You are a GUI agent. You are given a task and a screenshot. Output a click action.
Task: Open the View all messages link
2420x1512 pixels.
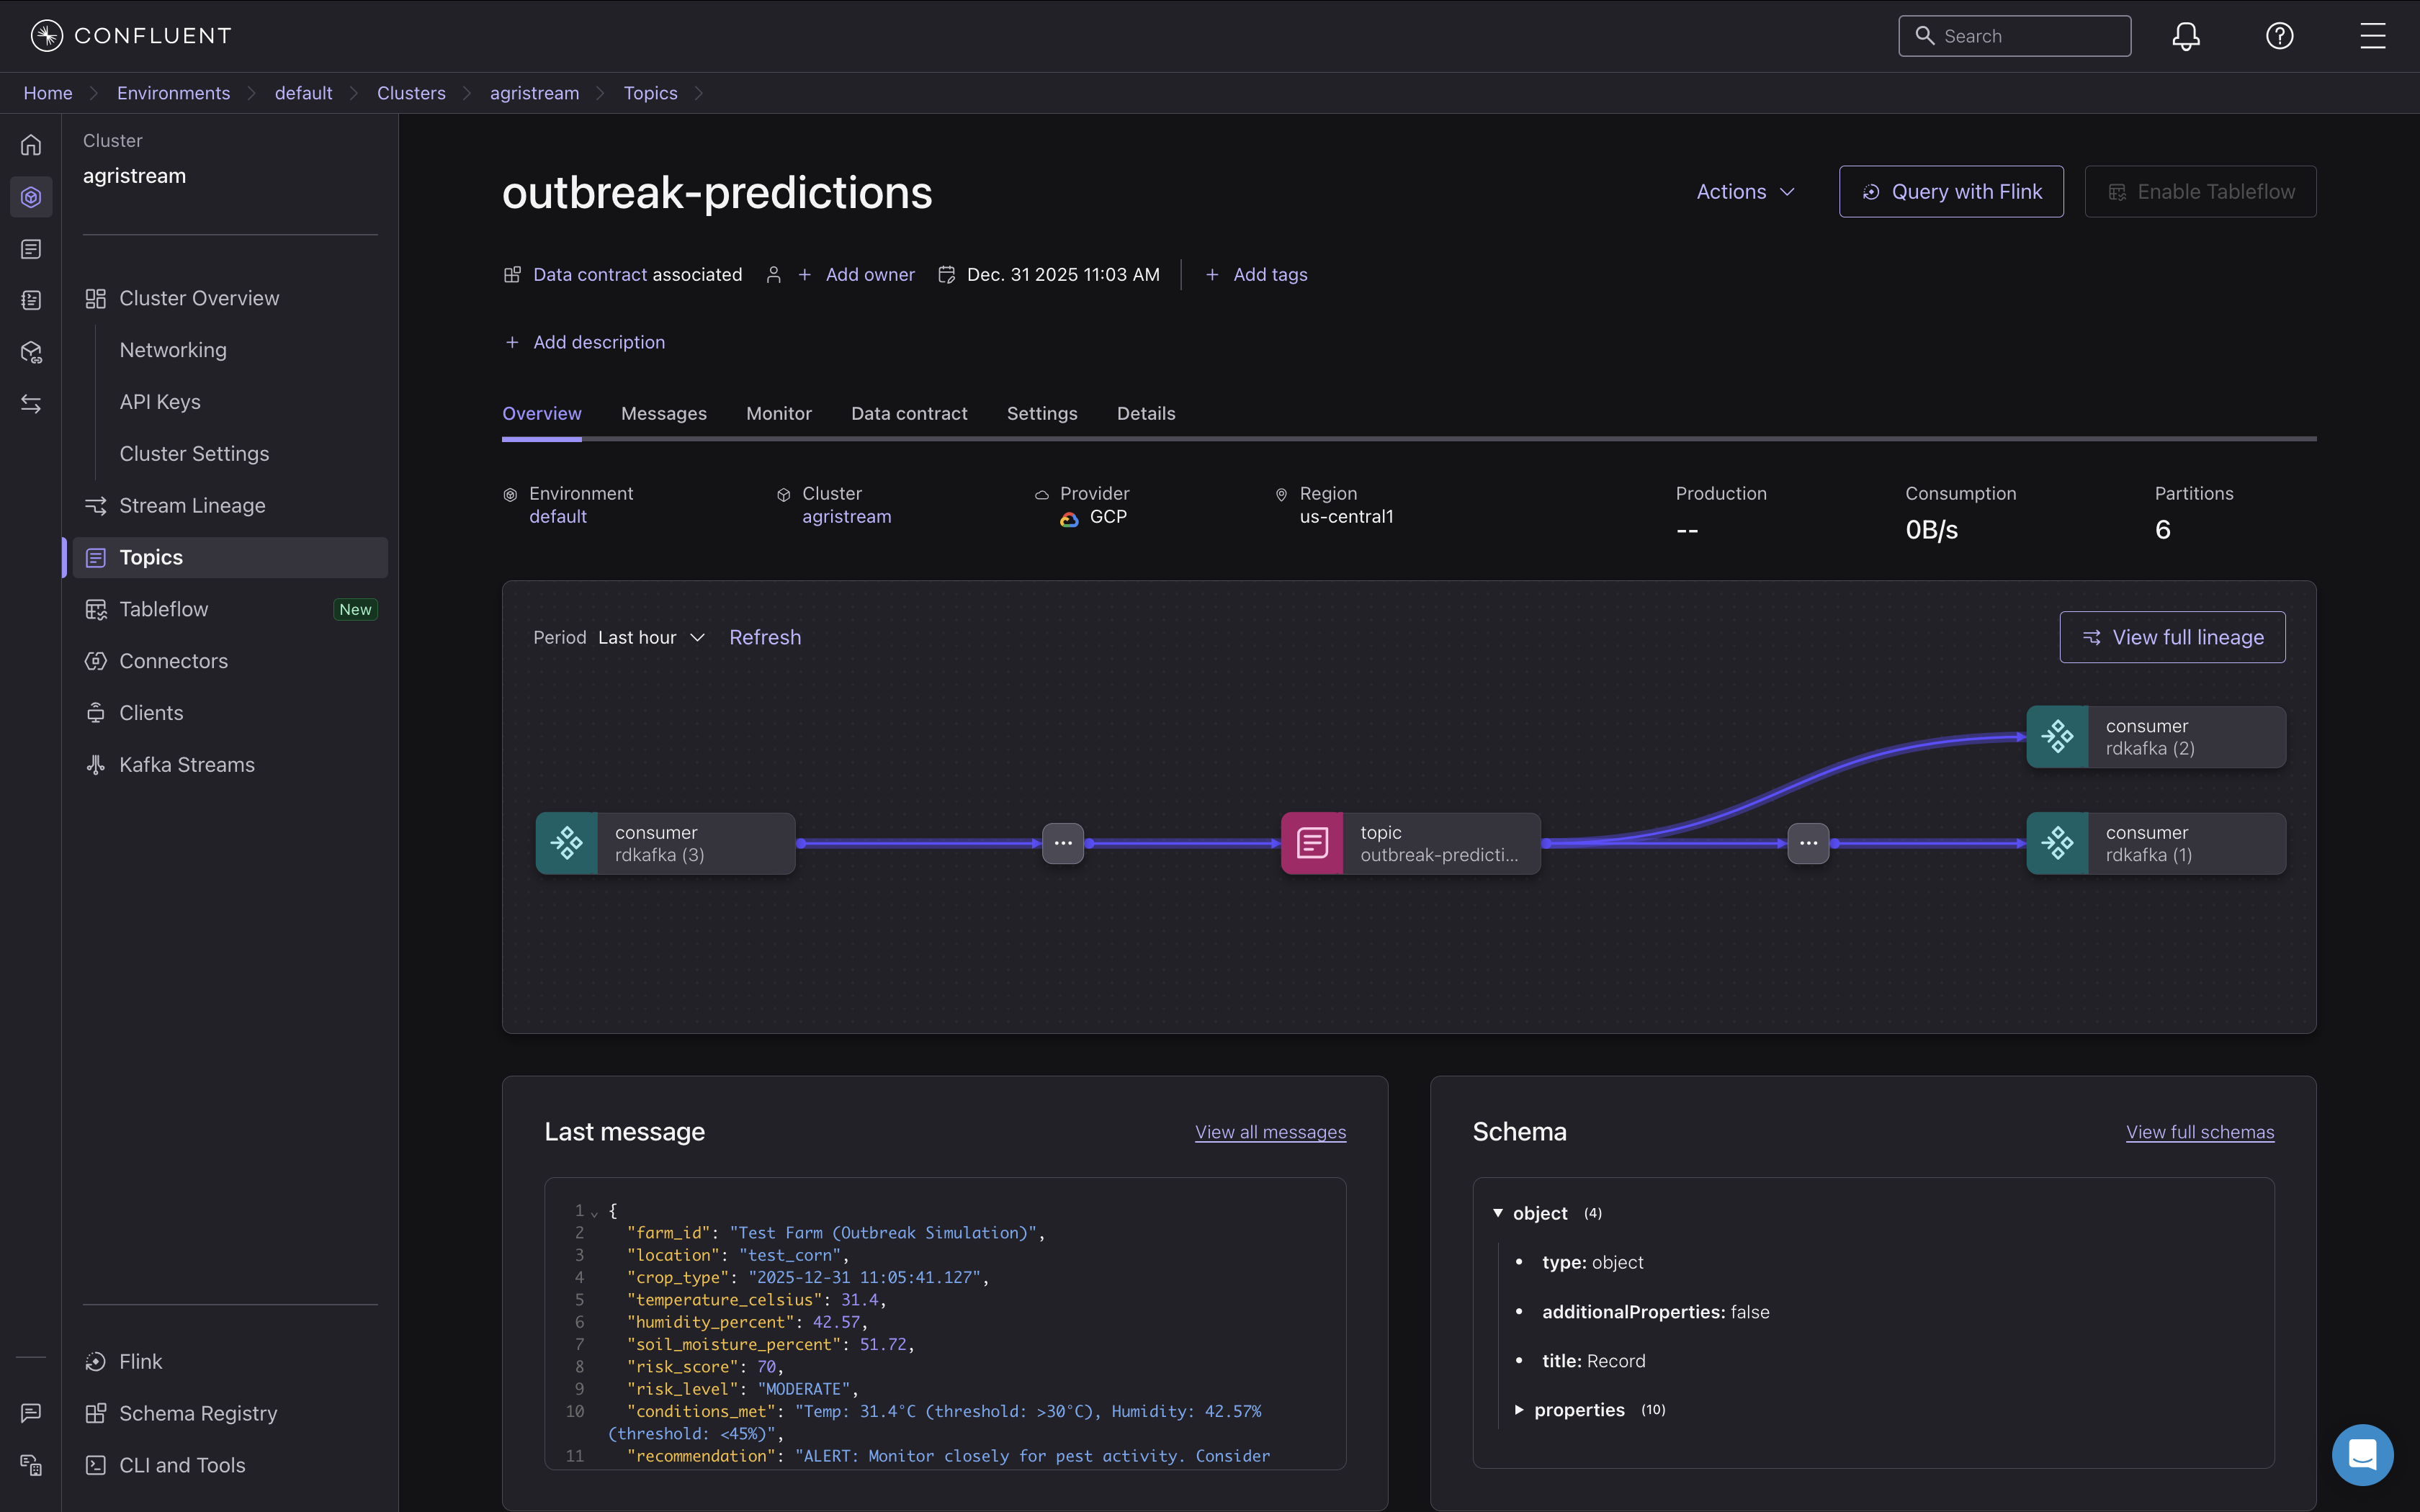coord(1269,1132)
